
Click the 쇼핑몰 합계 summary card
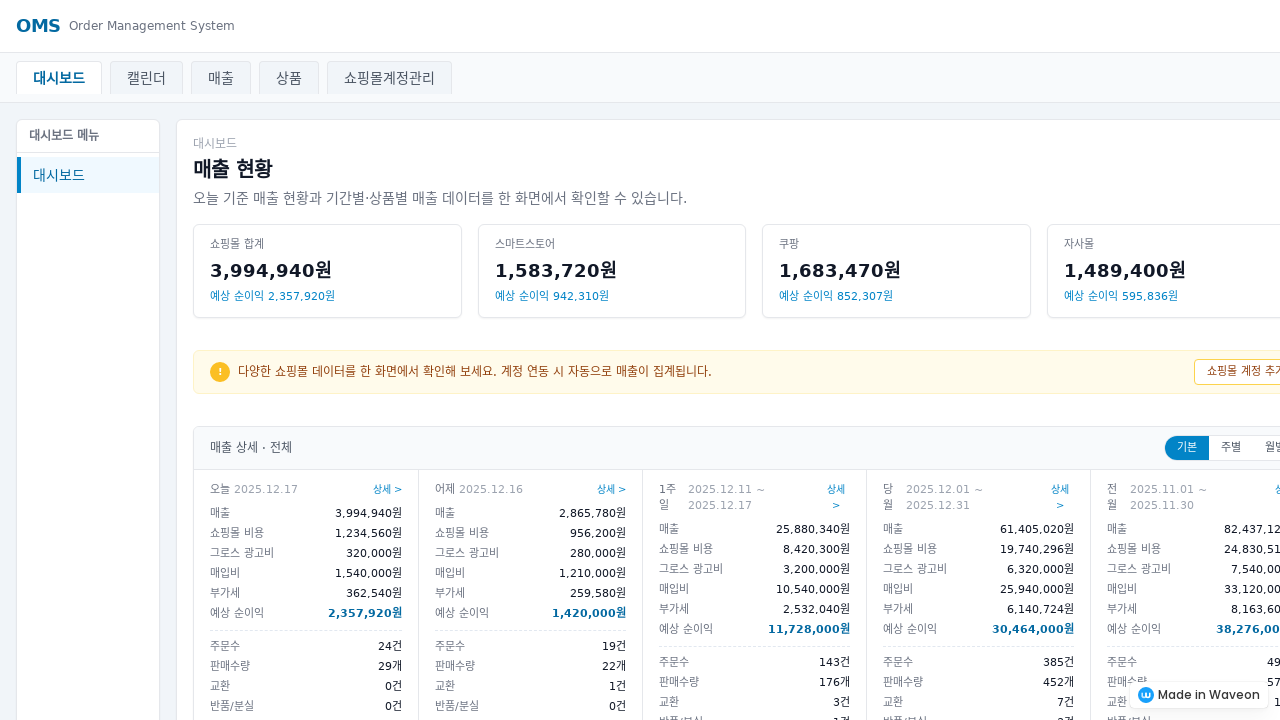tap(327, 270)
